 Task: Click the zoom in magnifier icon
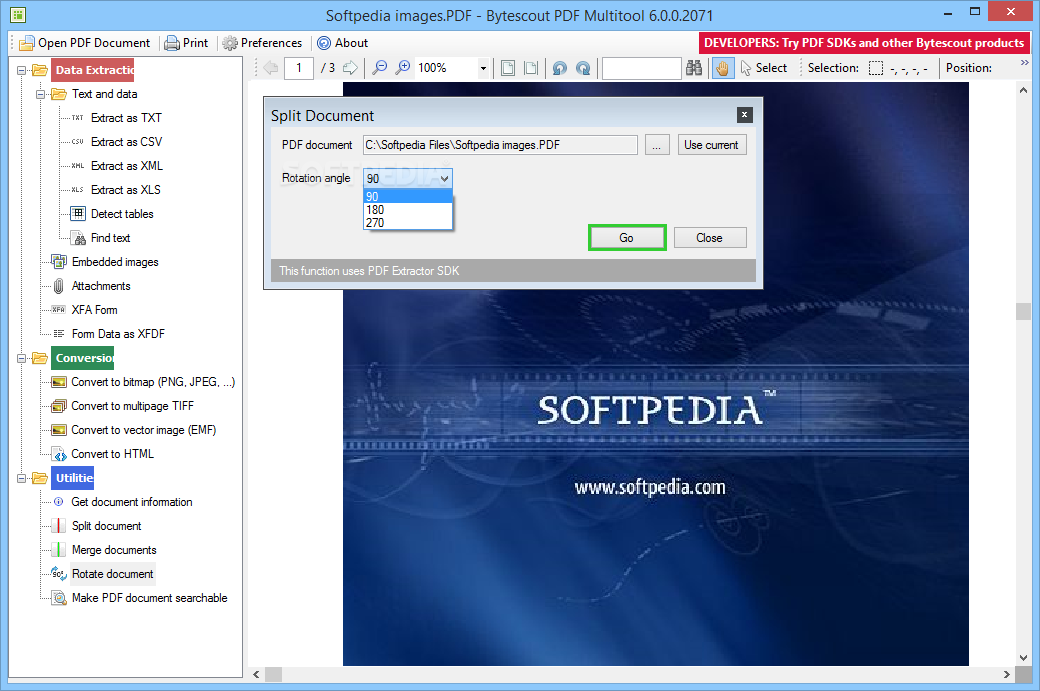pyautogui.click(x=403, y=68)
